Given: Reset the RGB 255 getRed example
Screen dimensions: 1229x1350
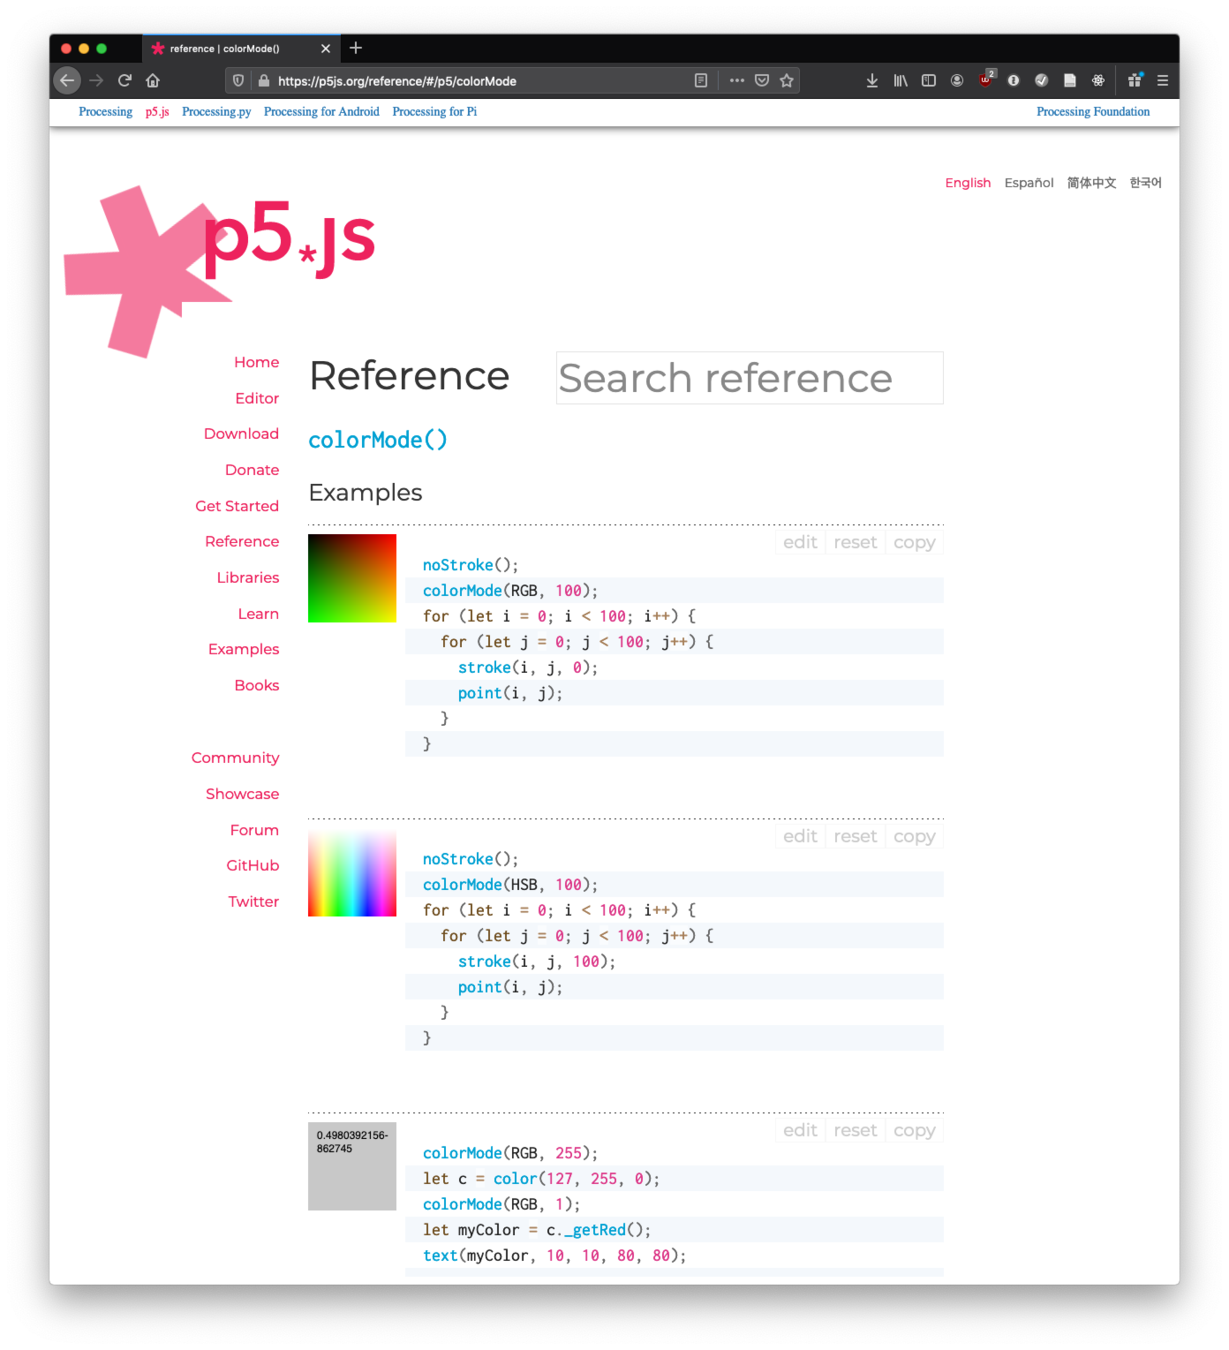Looking at the screenshot, I should (x=855, y=1130).
